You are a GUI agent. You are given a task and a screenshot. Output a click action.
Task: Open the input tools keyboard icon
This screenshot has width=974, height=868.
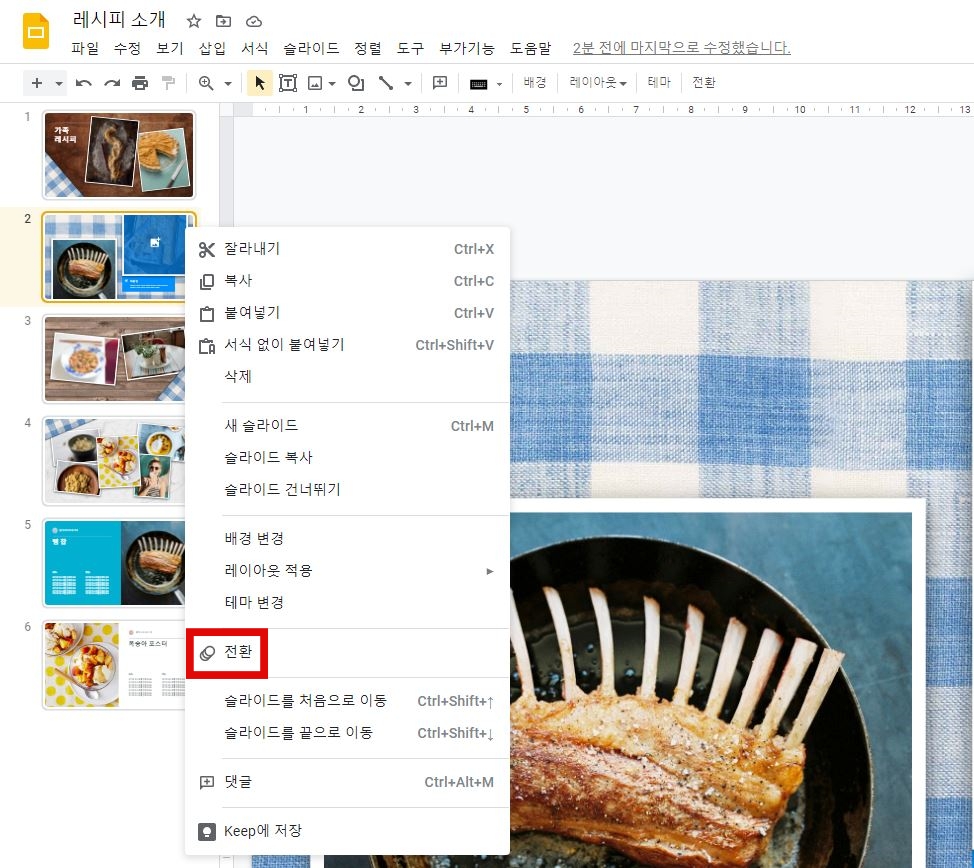click(478, 84)
